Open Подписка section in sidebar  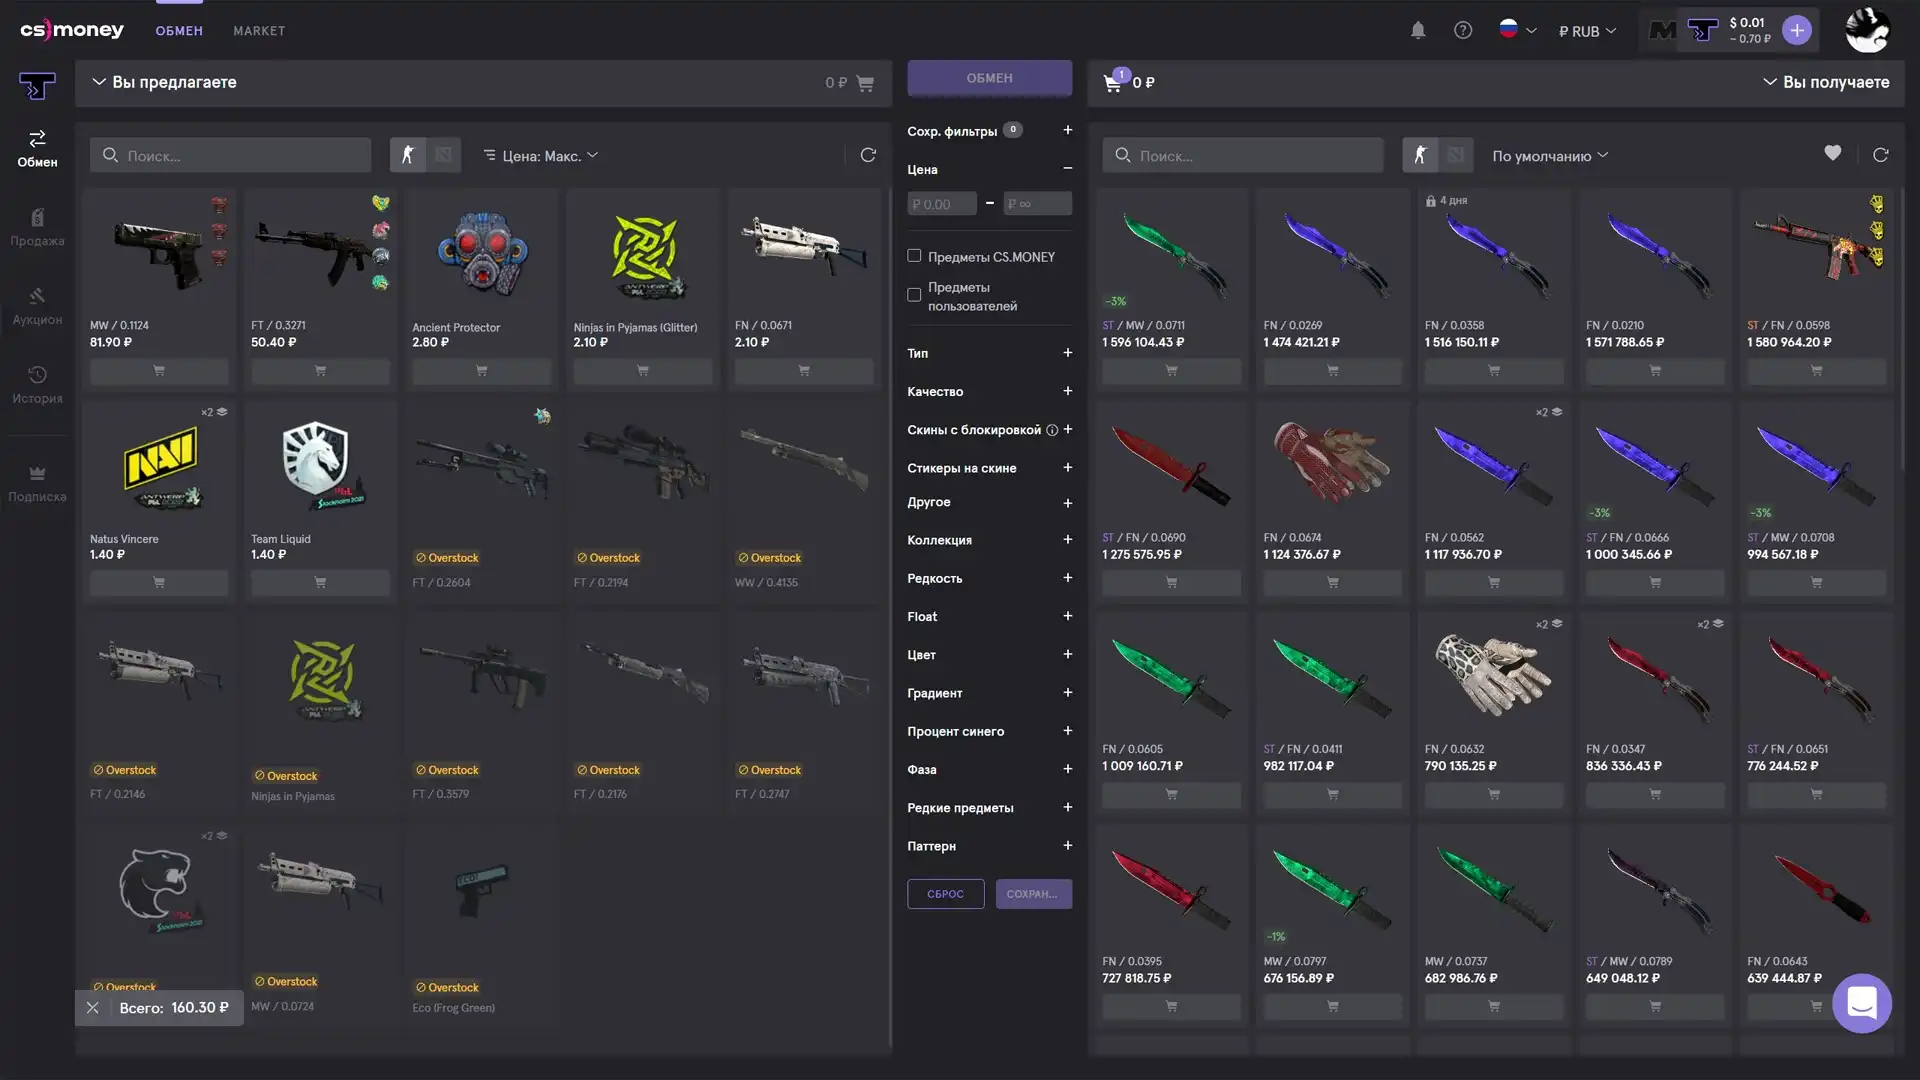click(x=37, y=483)
